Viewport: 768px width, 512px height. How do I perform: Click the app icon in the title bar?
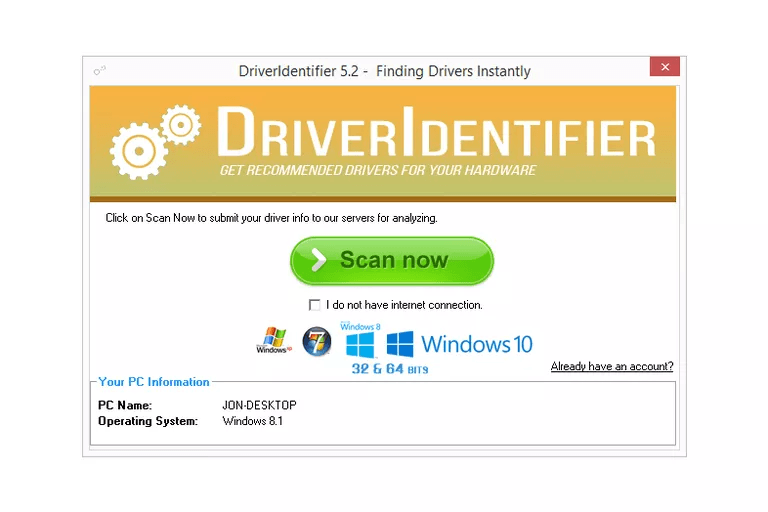pyautogui.click(x=99, y=71)
